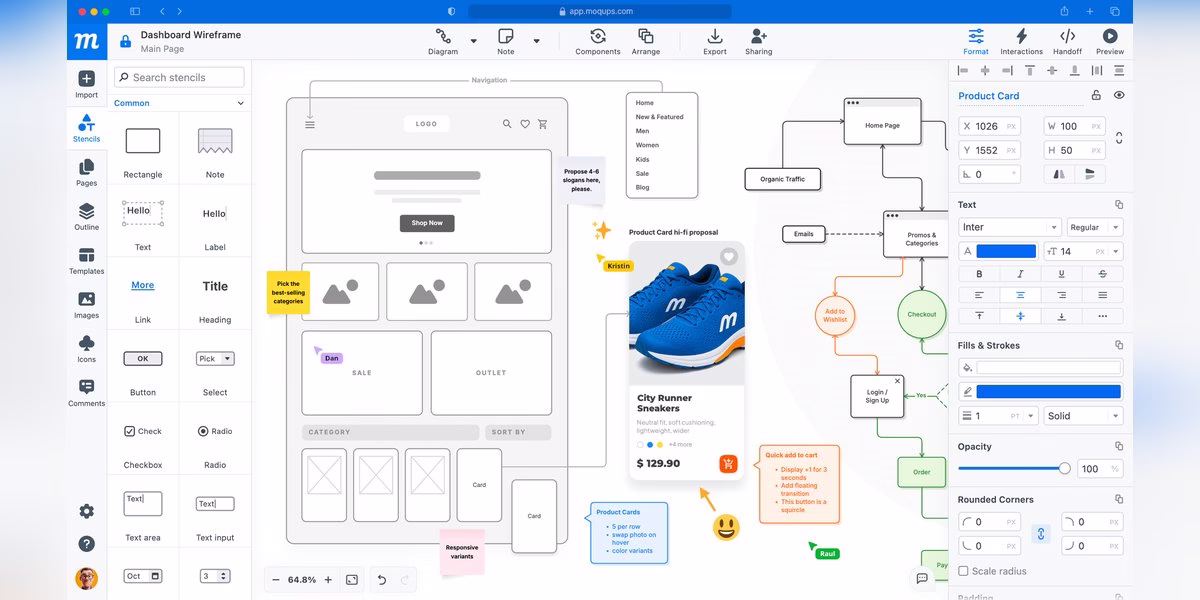Screen dimensions: 1200x600
Task: Click the Search stencils field
Action: point(179,77)
